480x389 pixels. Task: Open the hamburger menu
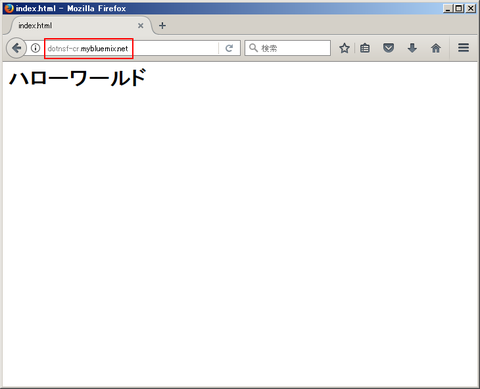pyautogui.click(x=463, y=48)
